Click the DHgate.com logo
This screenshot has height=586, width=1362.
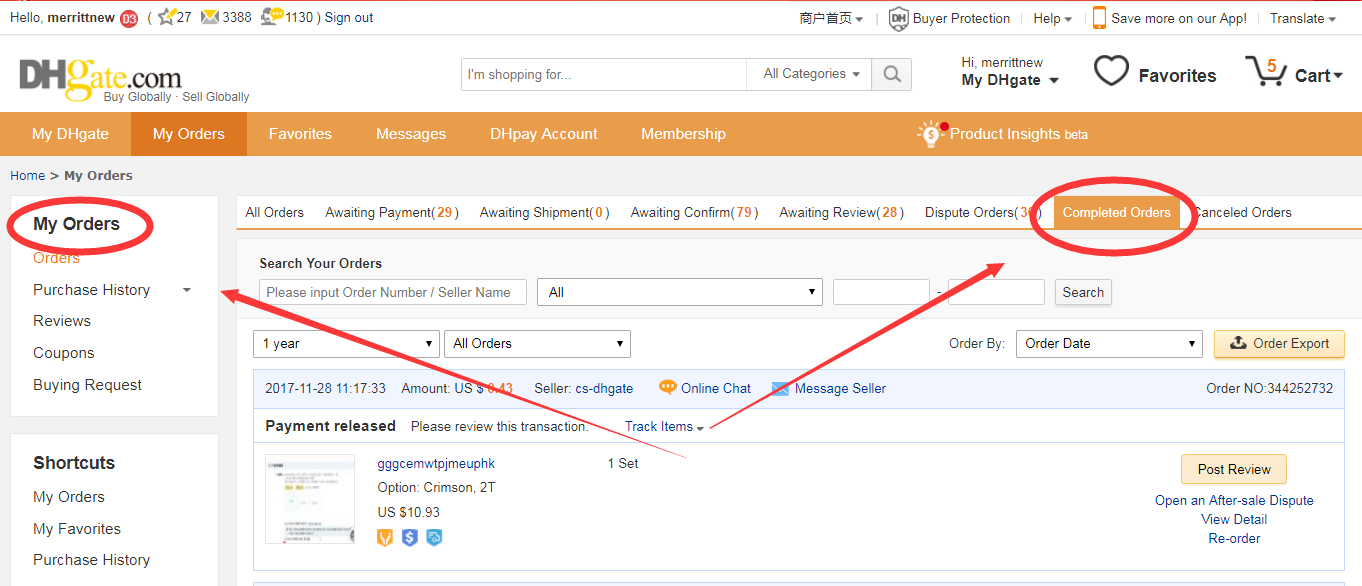point(100,78)
